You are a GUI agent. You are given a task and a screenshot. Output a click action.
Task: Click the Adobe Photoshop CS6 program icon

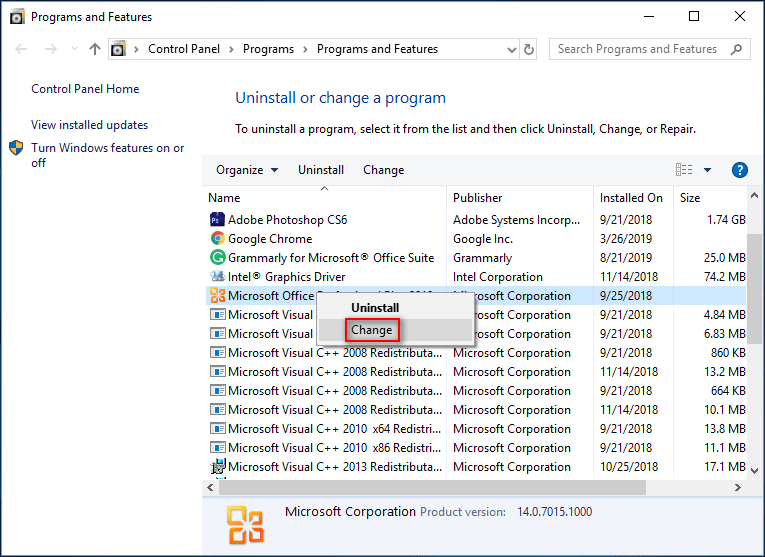[x=217, y=219]
